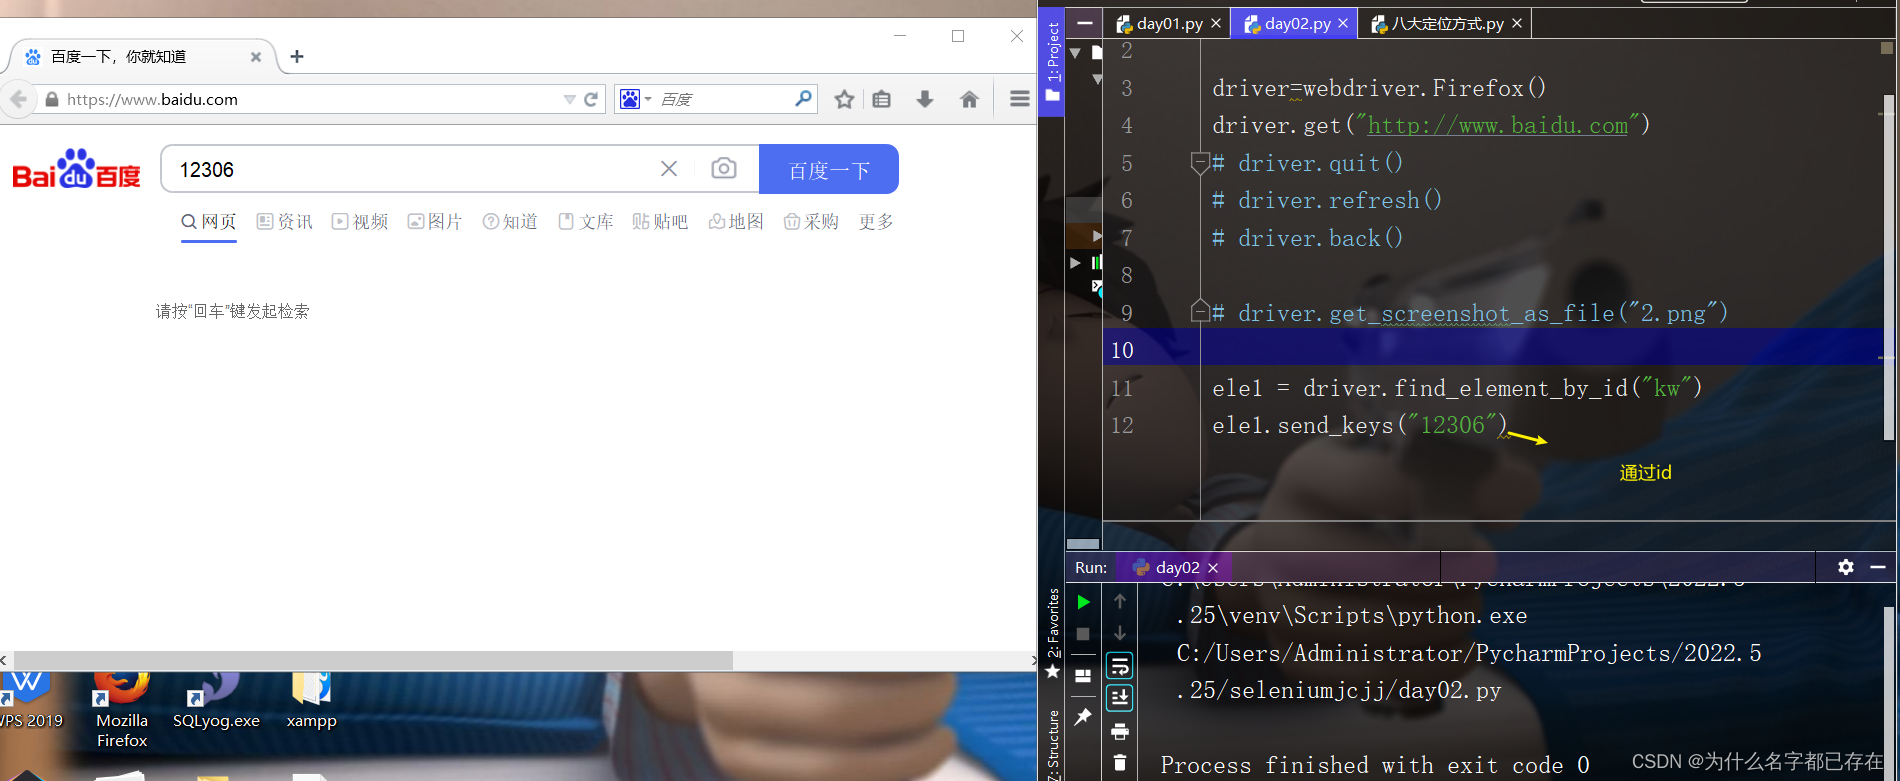The height and width of the screenshot is (781, 1900).
Task: Open a new Firefox tab
Action: (x=296, y=57)
